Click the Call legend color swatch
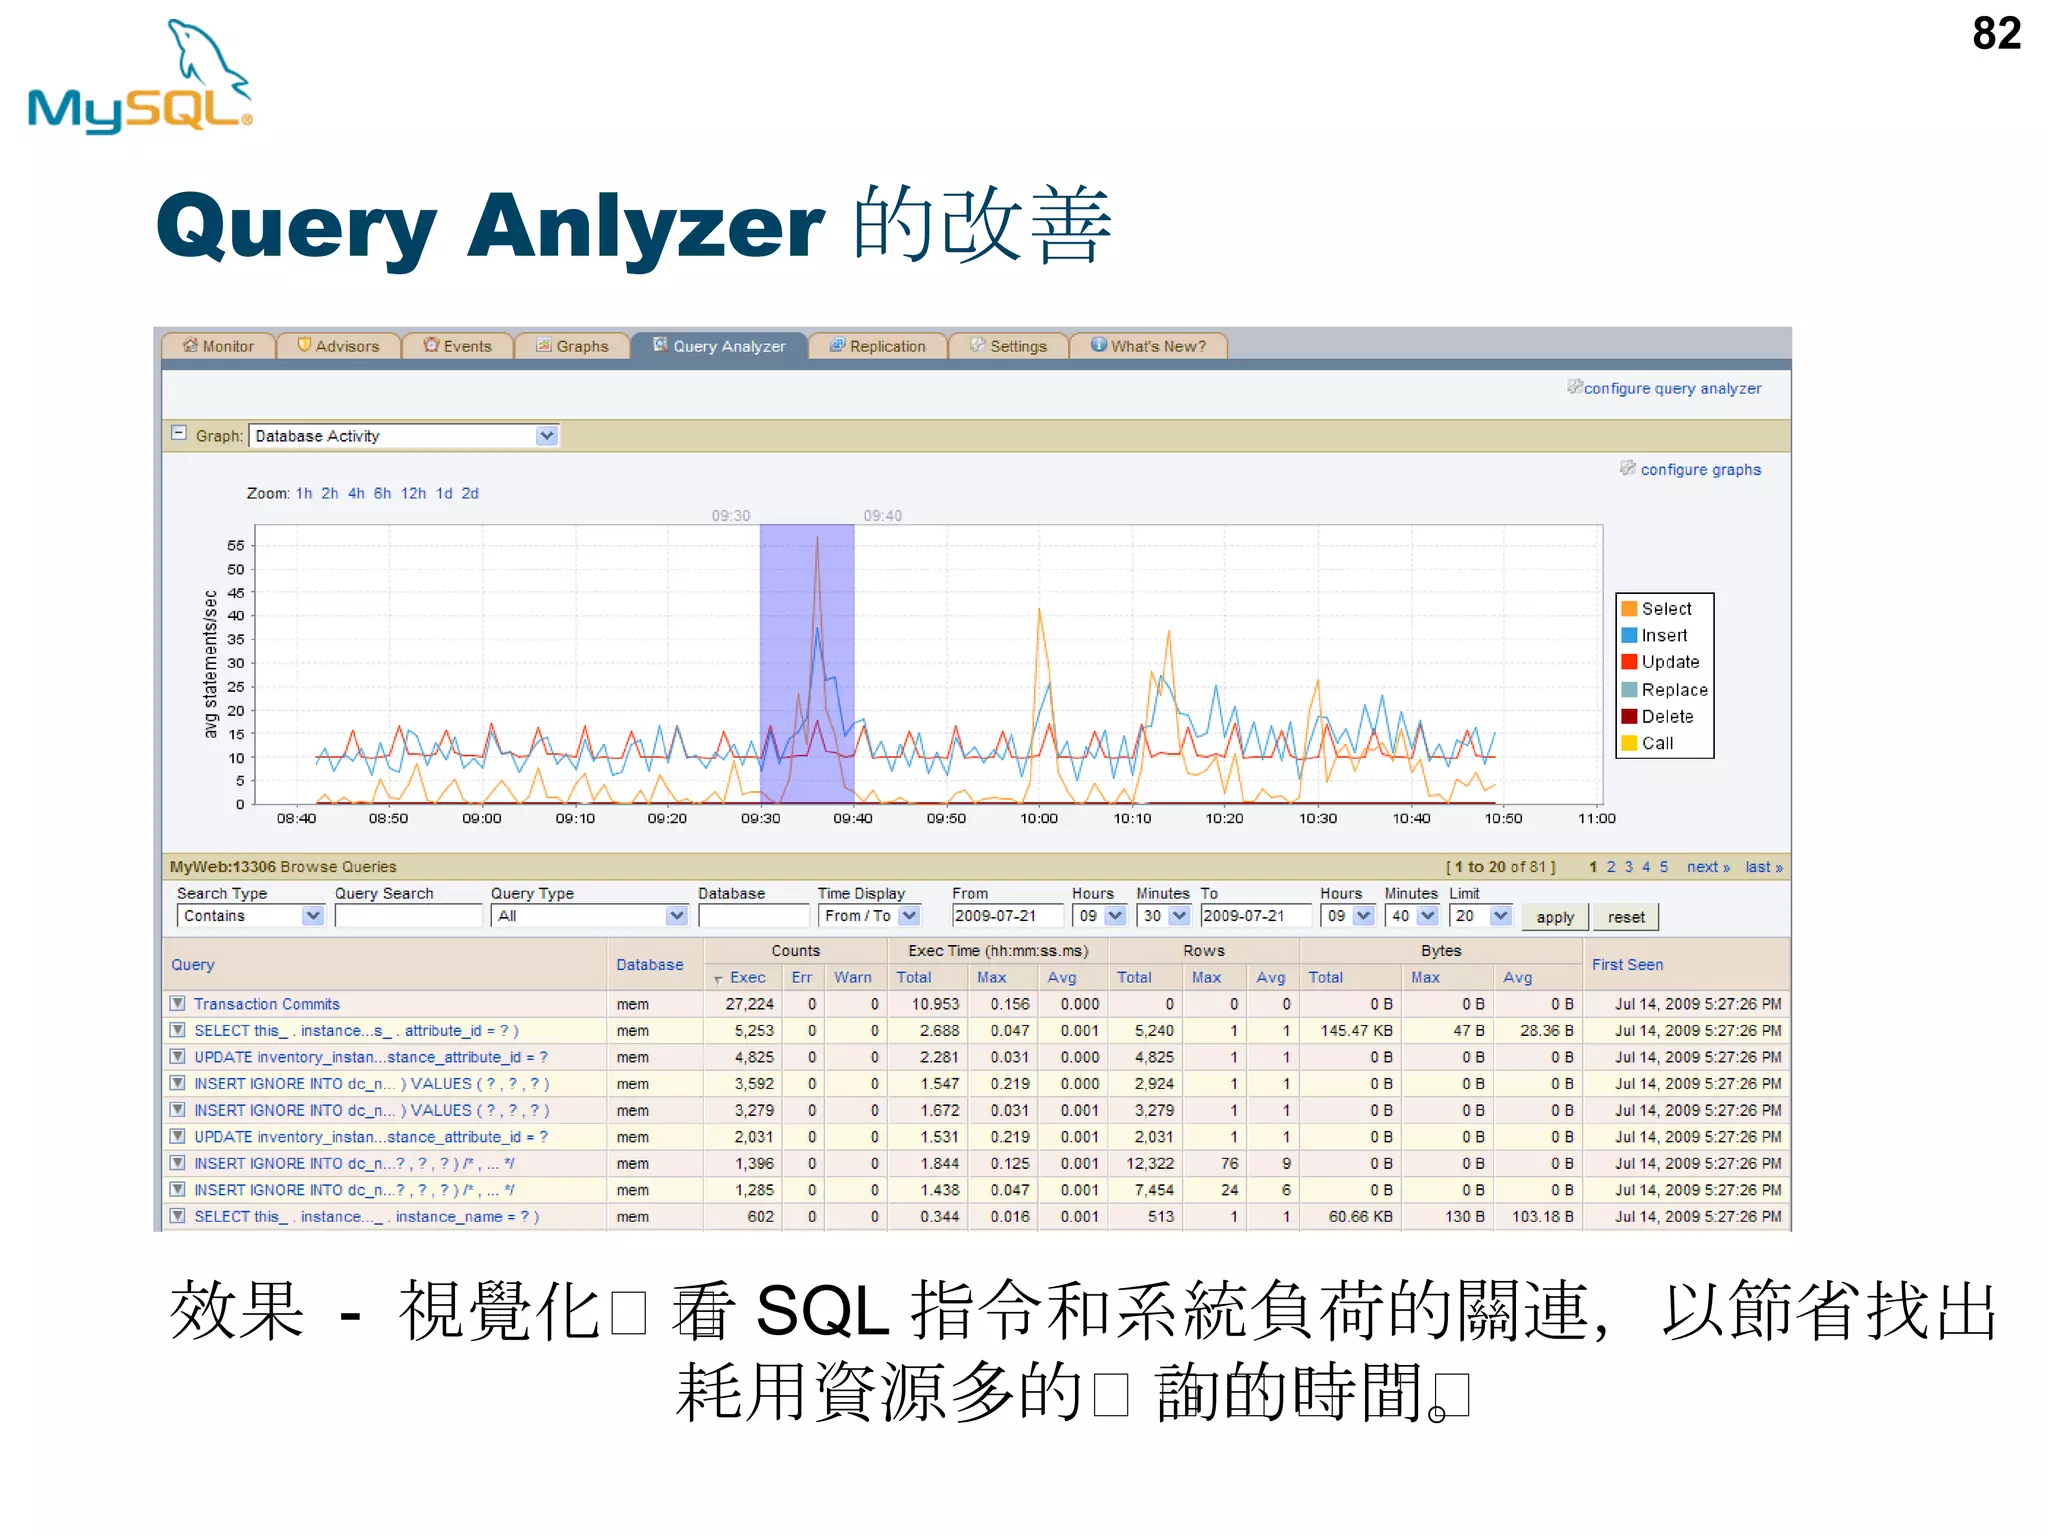2048x1536 pixels. click(x=1629, y=743)
